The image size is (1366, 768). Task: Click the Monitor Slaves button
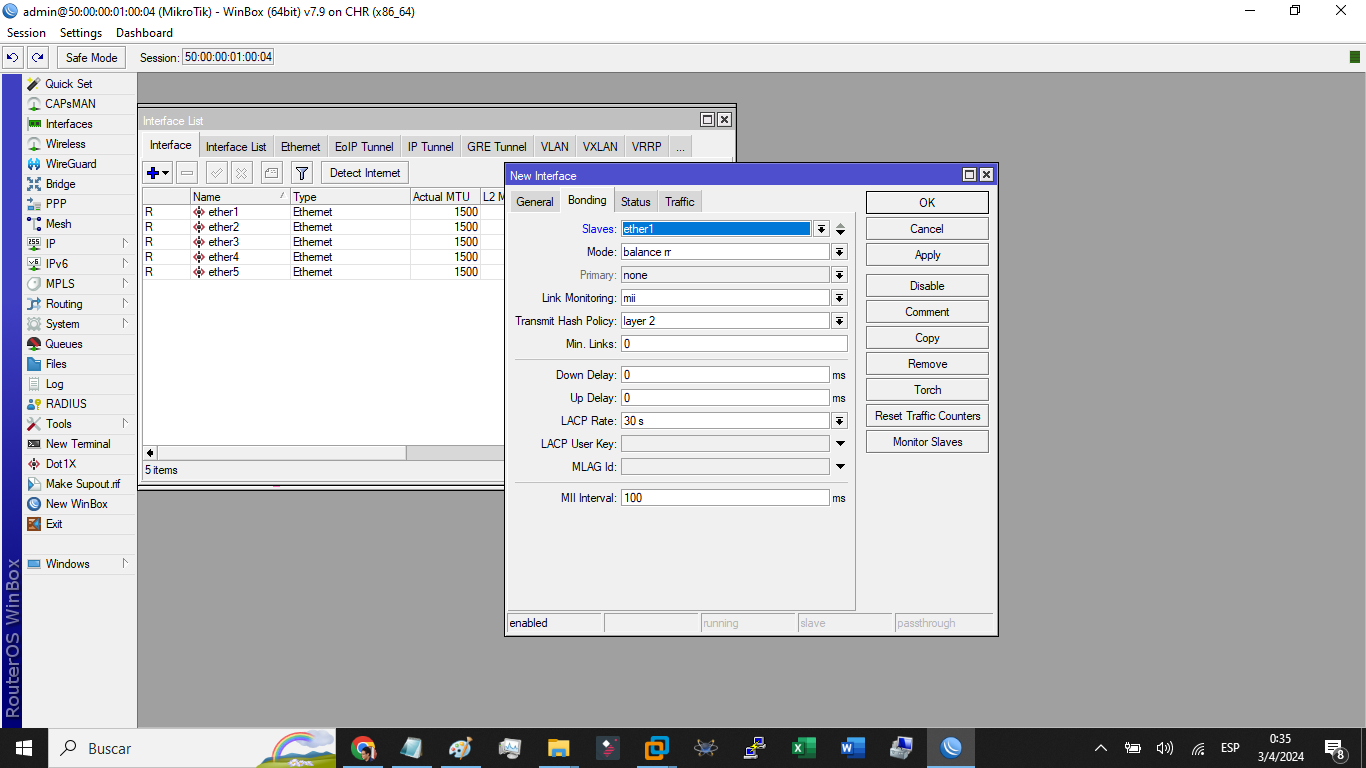click(x=927, y=442)
